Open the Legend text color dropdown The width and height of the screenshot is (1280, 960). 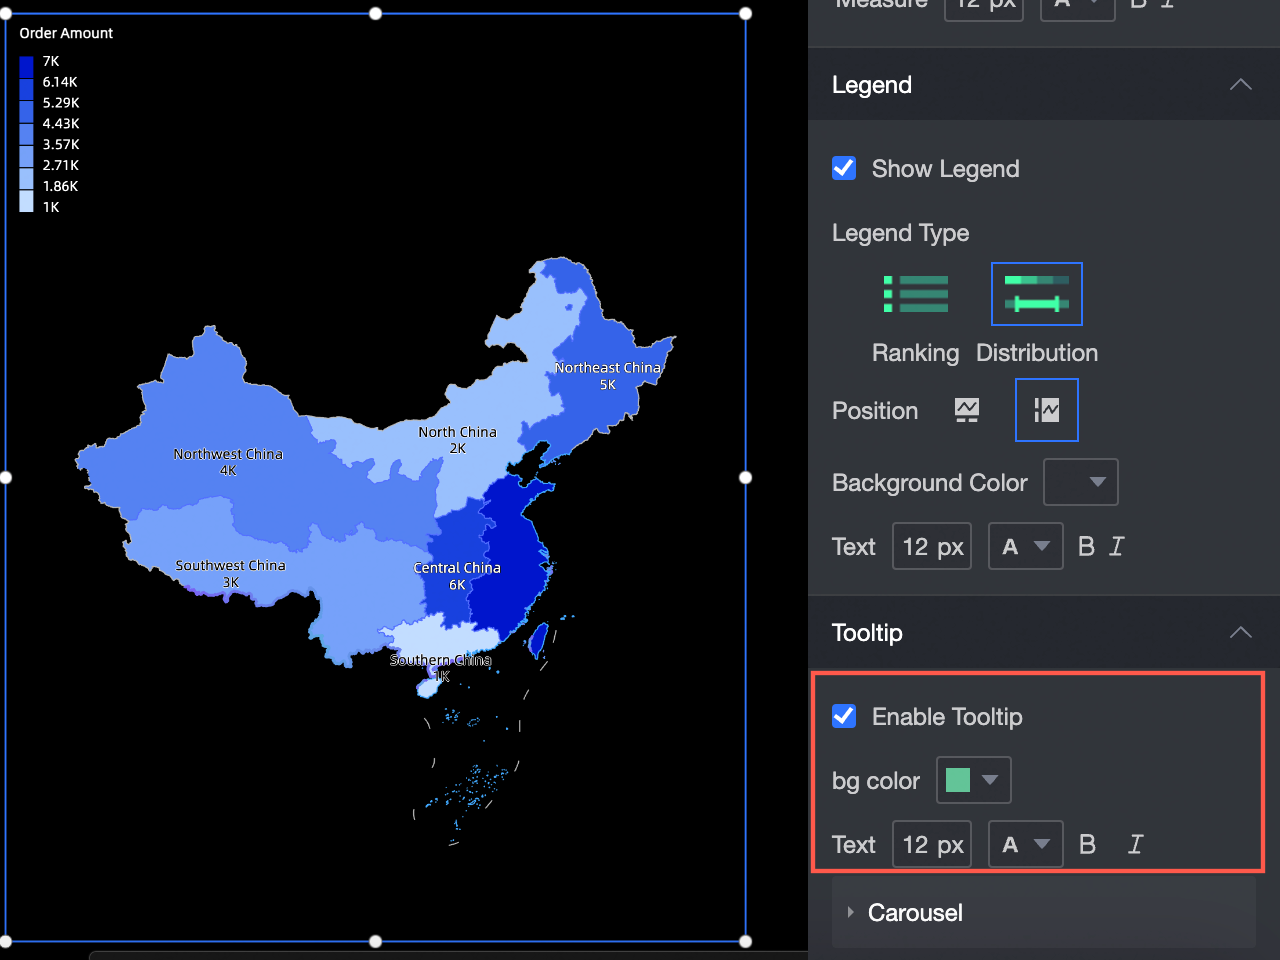(x=1026, y=547)
